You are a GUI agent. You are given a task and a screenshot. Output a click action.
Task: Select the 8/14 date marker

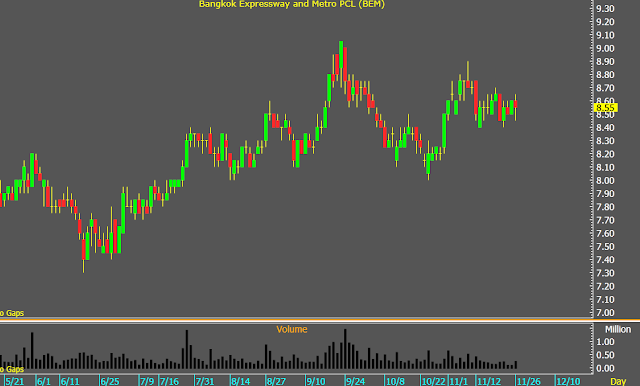pos(241,382)
